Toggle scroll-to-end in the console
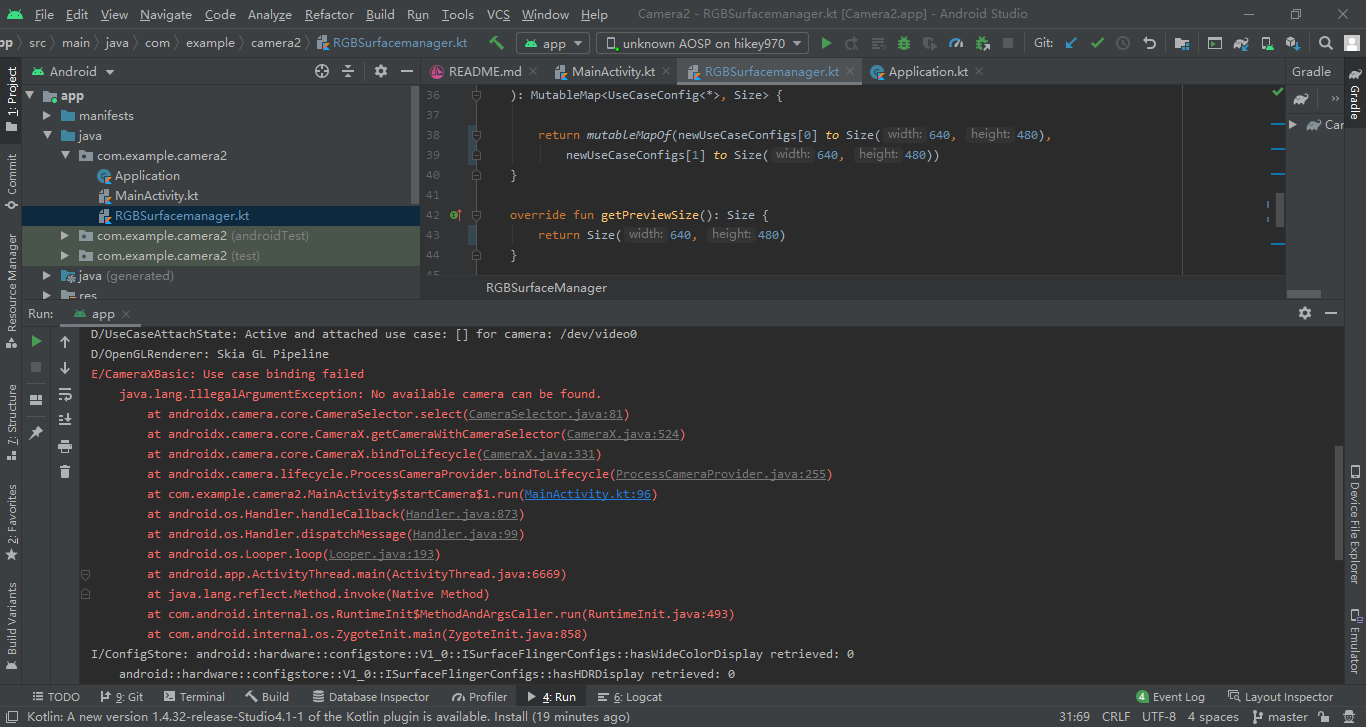The width and height of the screenshot is (1366, 727). point(65,418)
